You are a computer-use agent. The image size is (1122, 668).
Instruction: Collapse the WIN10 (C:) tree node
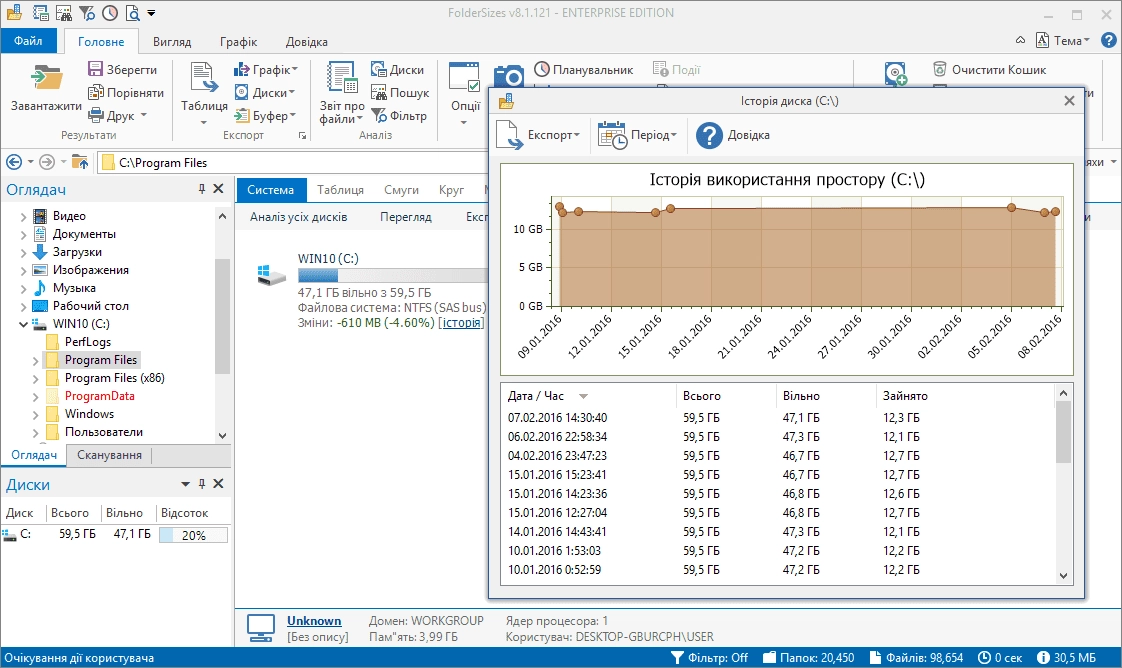[x=23, y=324]
